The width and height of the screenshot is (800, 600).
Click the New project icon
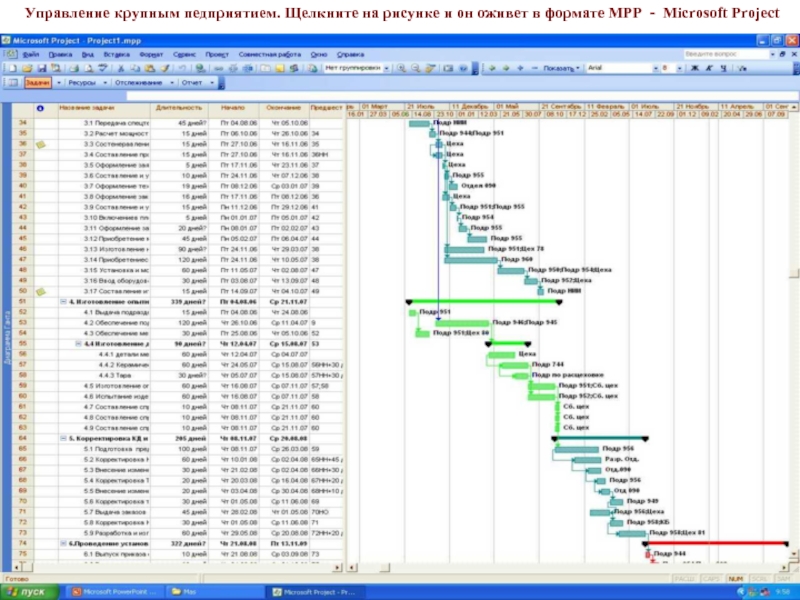coord(13,68)
